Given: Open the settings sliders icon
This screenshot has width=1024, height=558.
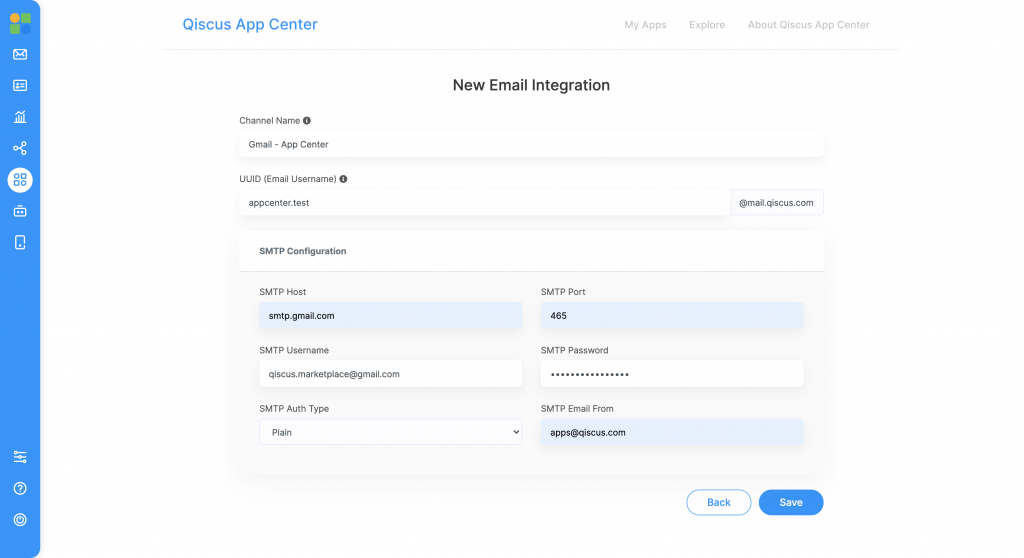Looking at the screenshot, I should (20, 457).
